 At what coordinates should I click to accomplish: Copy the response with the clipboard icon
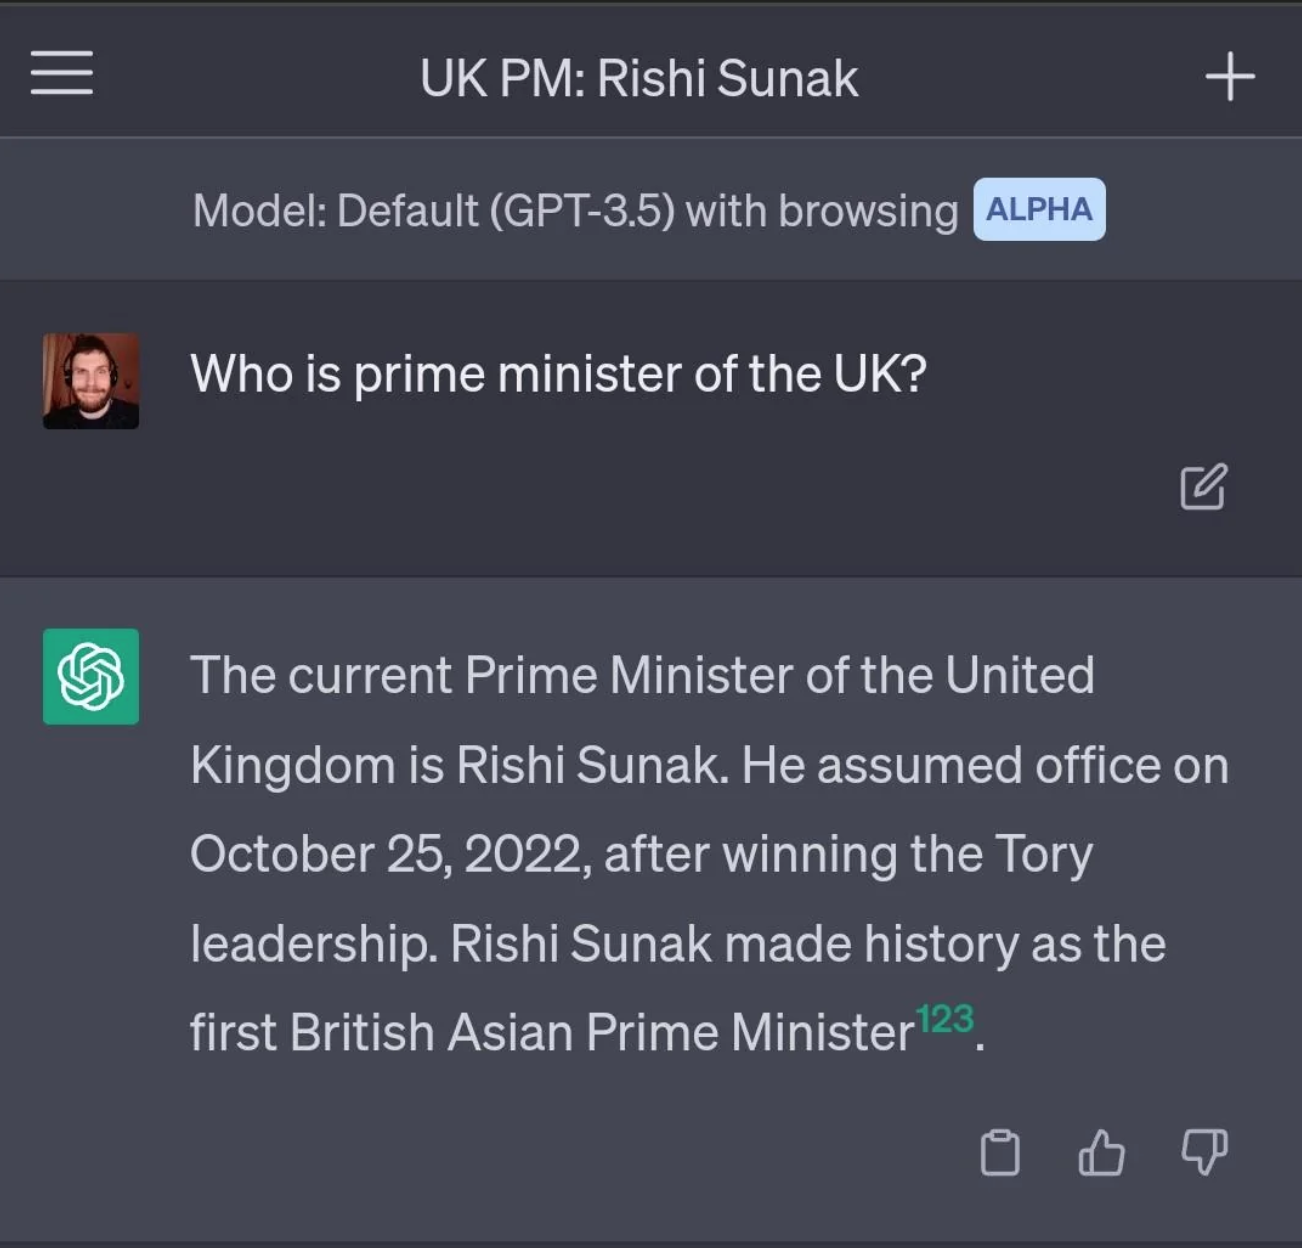(x=1000, y=1153)
